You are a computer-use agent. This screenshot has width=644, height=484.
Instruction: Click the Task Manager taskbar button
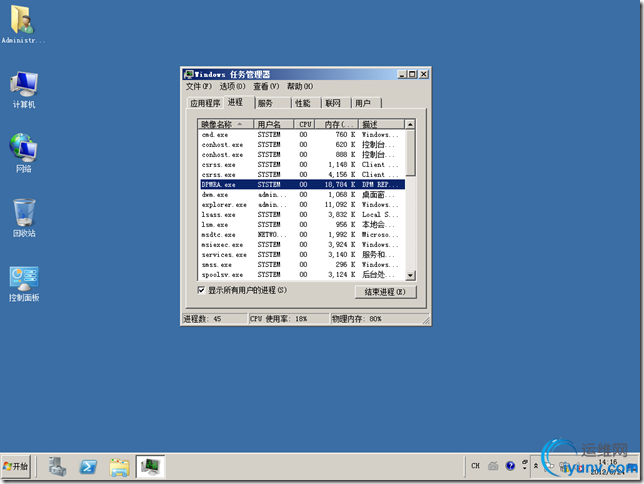tap(150, 466)
